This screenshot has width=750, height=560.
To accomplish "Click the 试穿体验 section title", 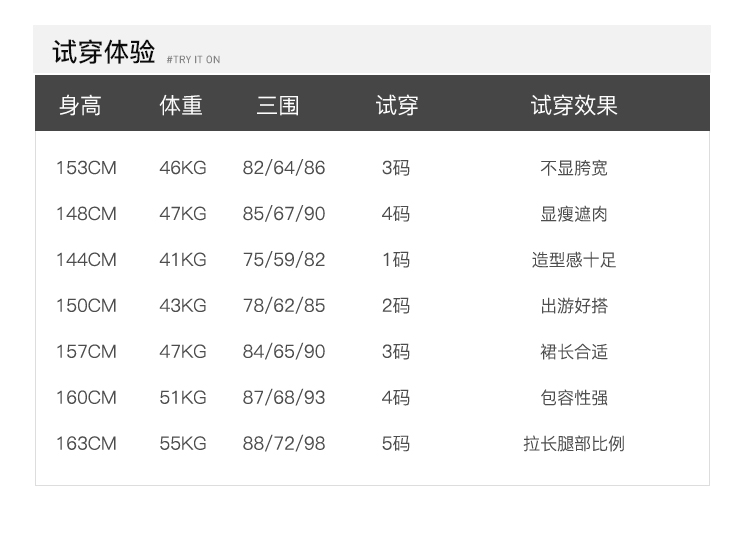I will click(x=104, y=53).
